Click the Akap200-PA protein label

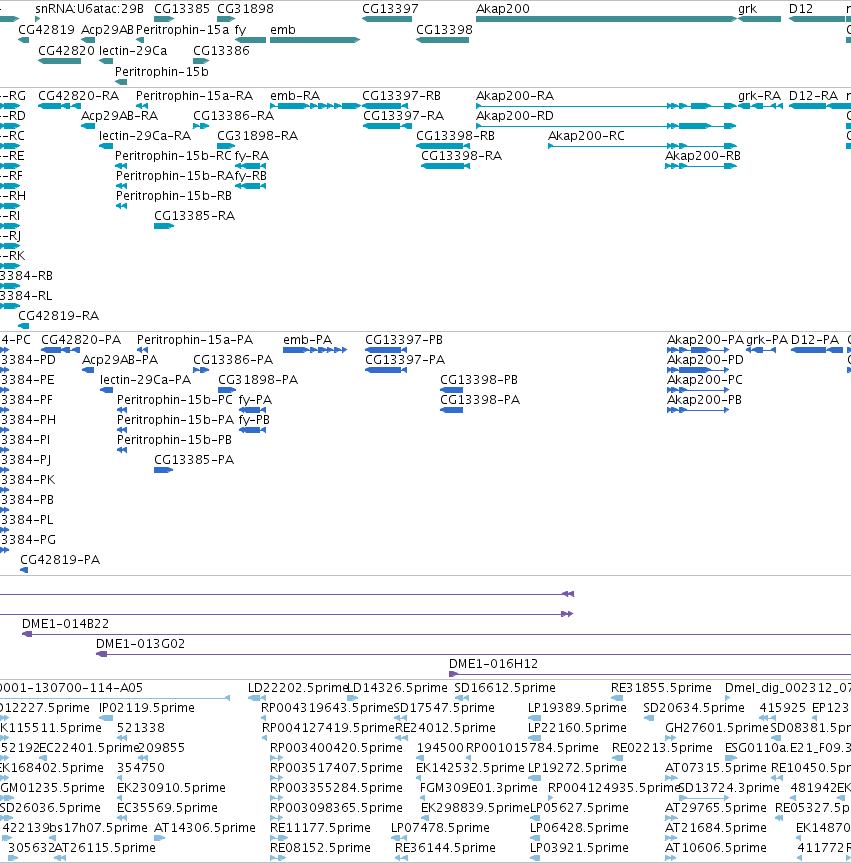705,340
